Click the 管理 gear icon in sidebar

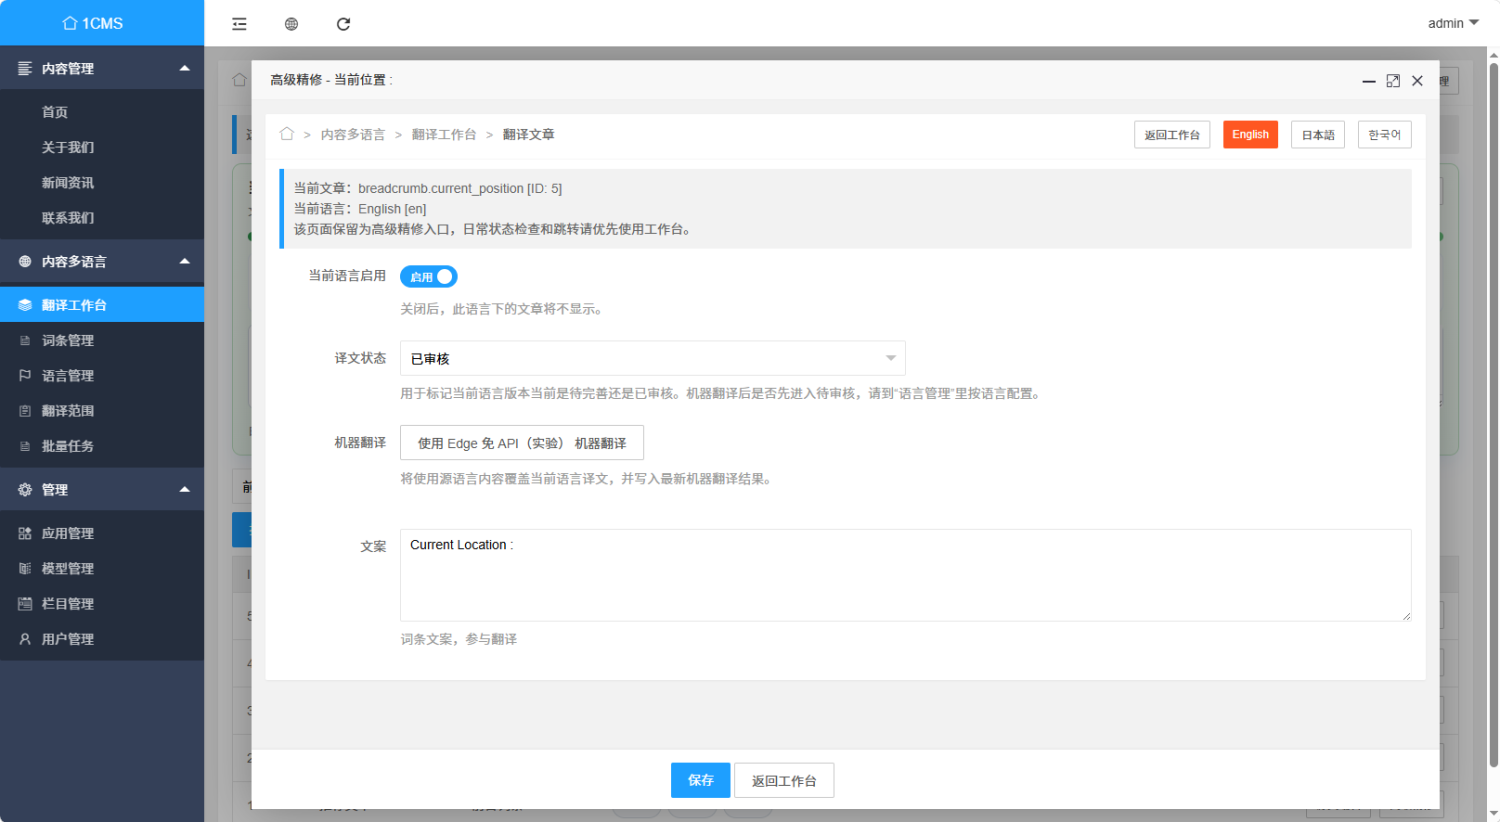[x=25, y=490]
